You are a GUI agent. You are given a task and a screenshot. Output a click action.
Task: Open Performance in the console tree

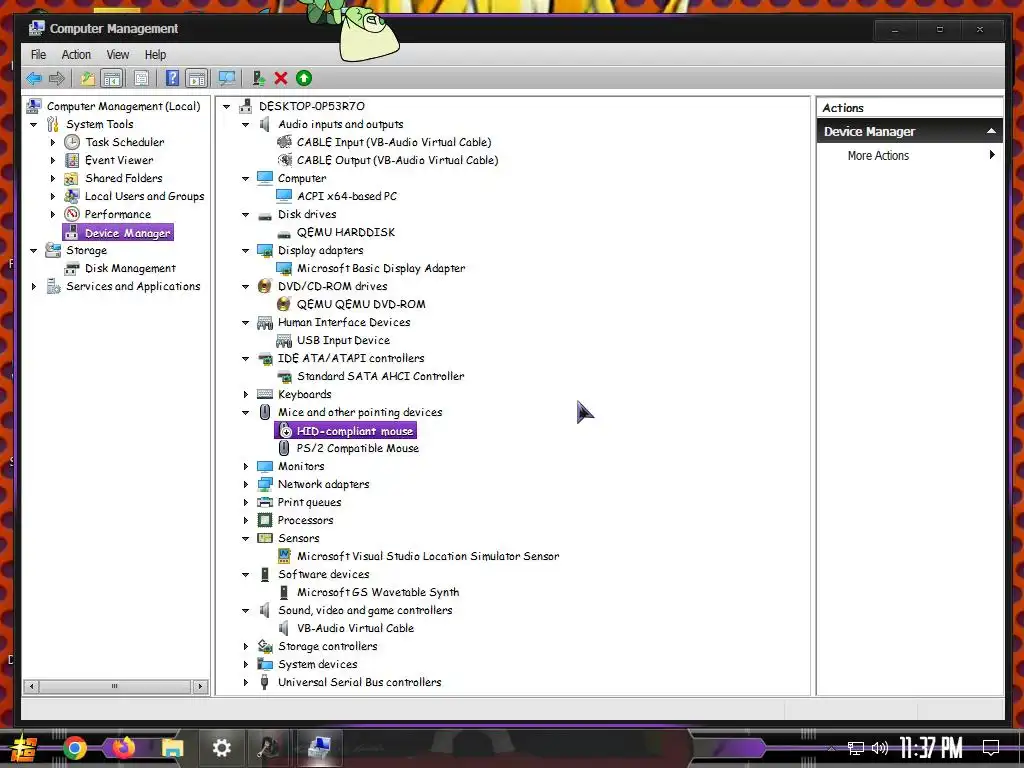(x=118, y=214)
